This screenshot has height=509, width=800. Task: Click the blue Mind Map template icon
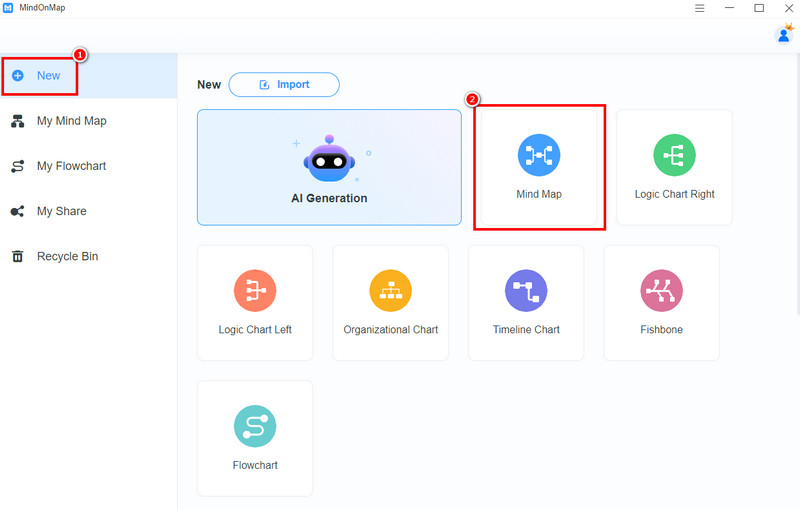tap(539, 155)
